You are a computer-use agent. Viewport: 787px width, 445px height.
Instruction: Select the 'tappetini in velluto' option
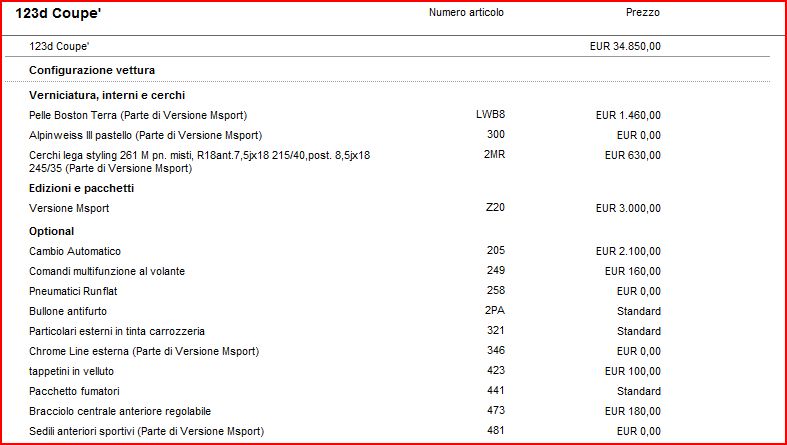tap(71, 372)
